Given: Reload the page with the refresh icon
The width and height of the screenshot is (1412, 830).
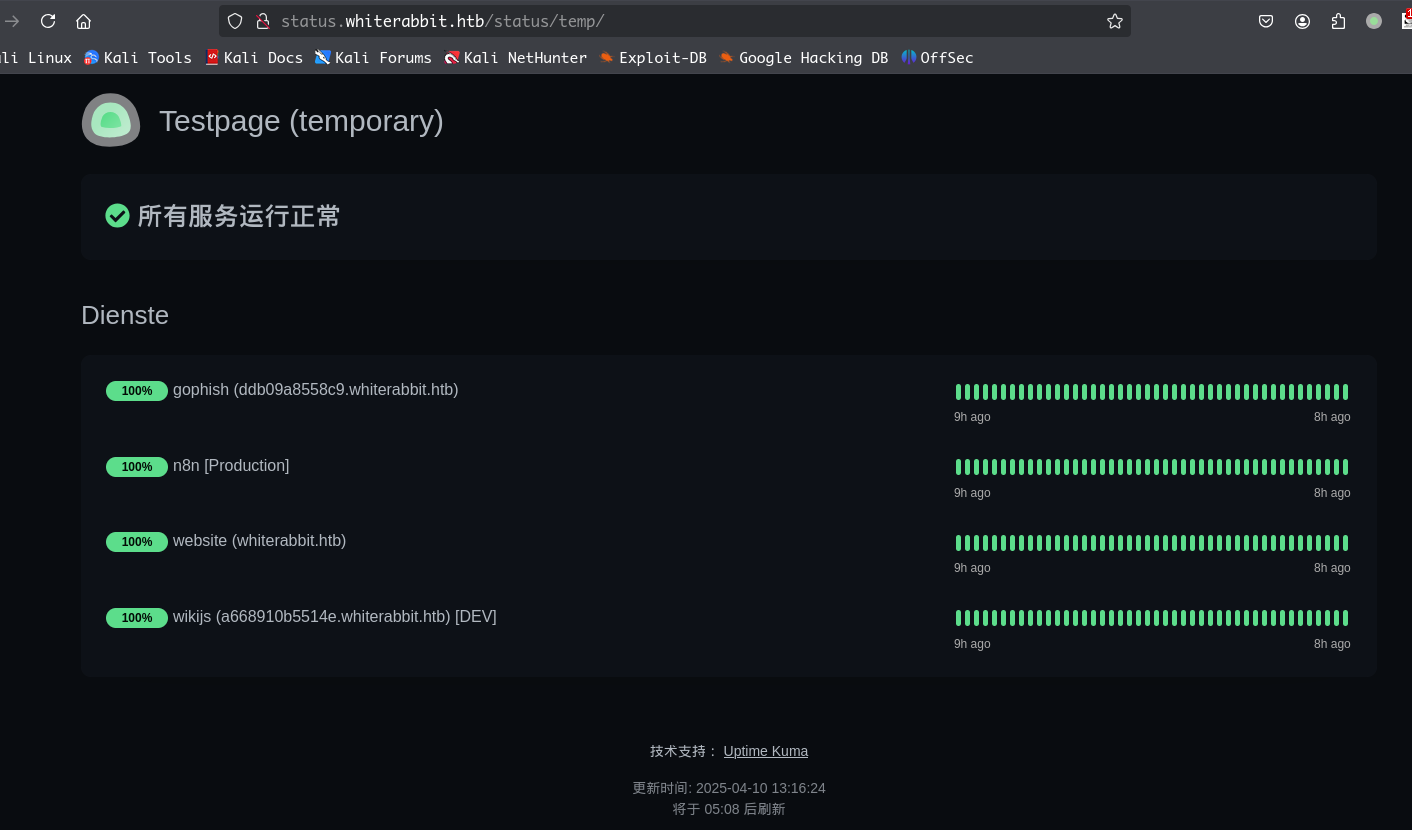Looking at the screenshot, I should pyautogui.click(x=48, y=21).
